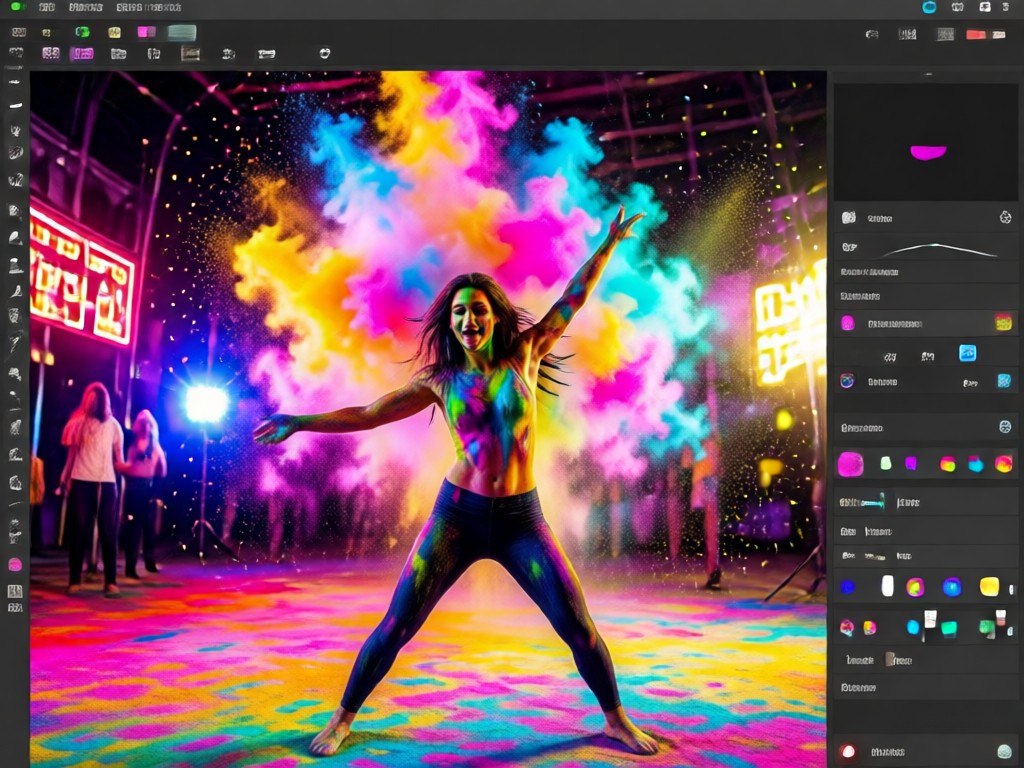Click the cyan circle in the bottom icon row

pos(913,628)
